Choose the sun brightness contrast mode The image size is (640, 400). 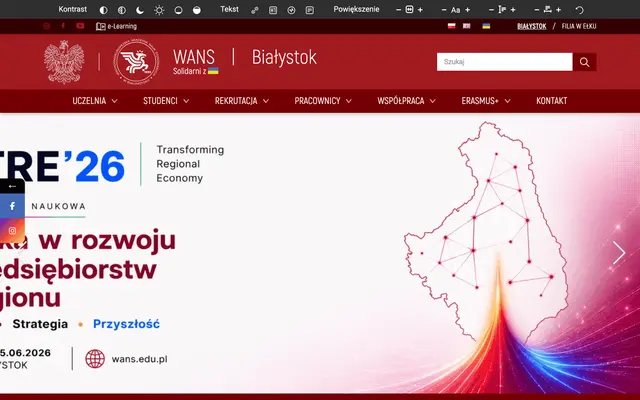[x=159, y=10]
